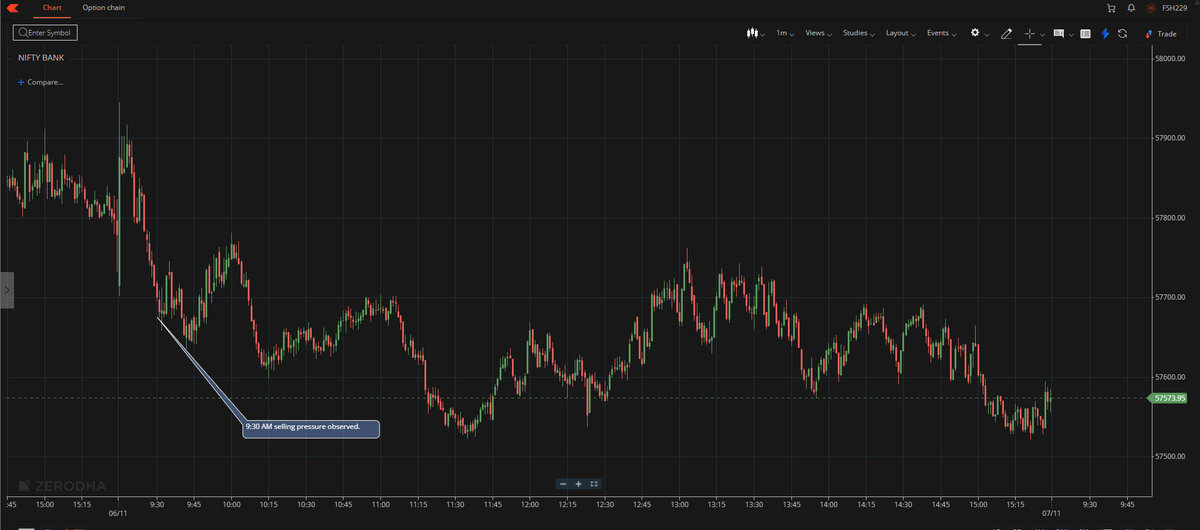Viewport: 1200px width, 530px height.
Task: Click the 14:15 time axis label
Action: pos(867,504)
